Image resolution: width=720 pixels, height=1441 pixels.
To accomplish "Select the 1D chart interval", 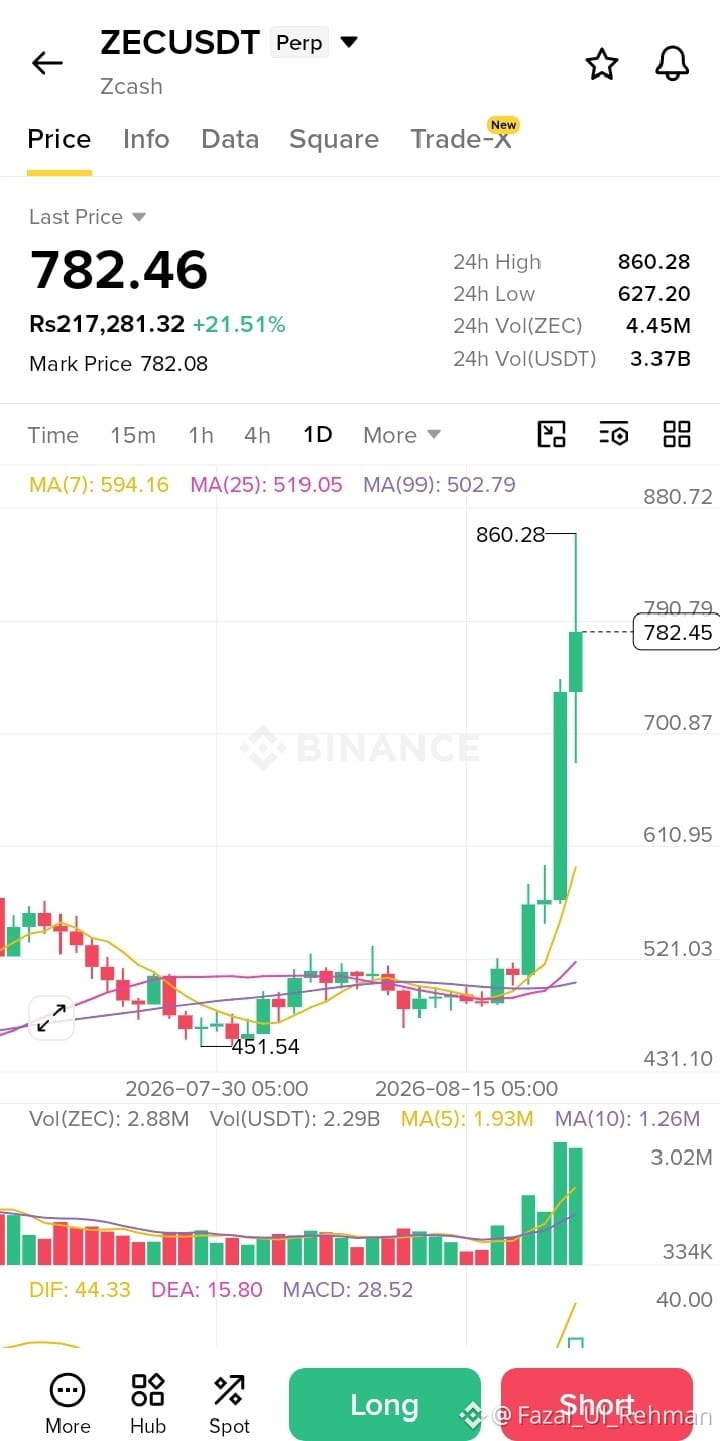I will 318,435.
